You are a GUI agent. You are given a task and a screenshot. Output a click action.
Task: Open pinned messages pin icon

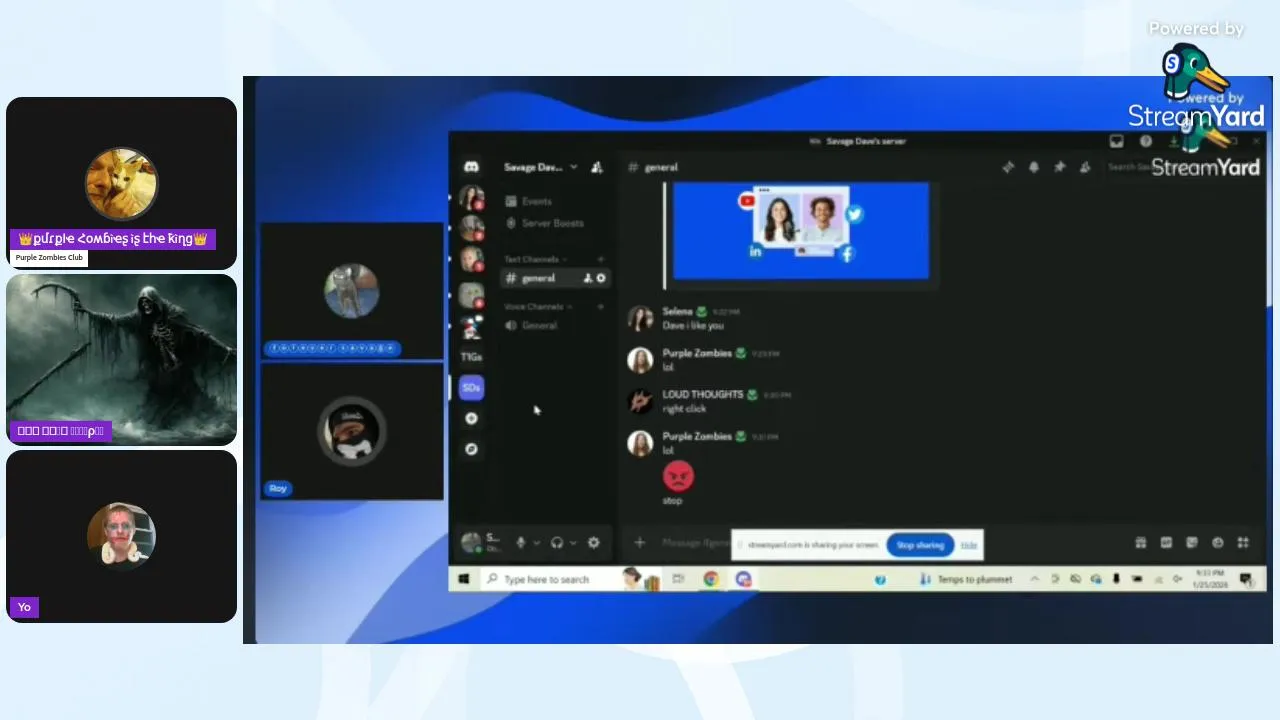[x=1060, y=167]
